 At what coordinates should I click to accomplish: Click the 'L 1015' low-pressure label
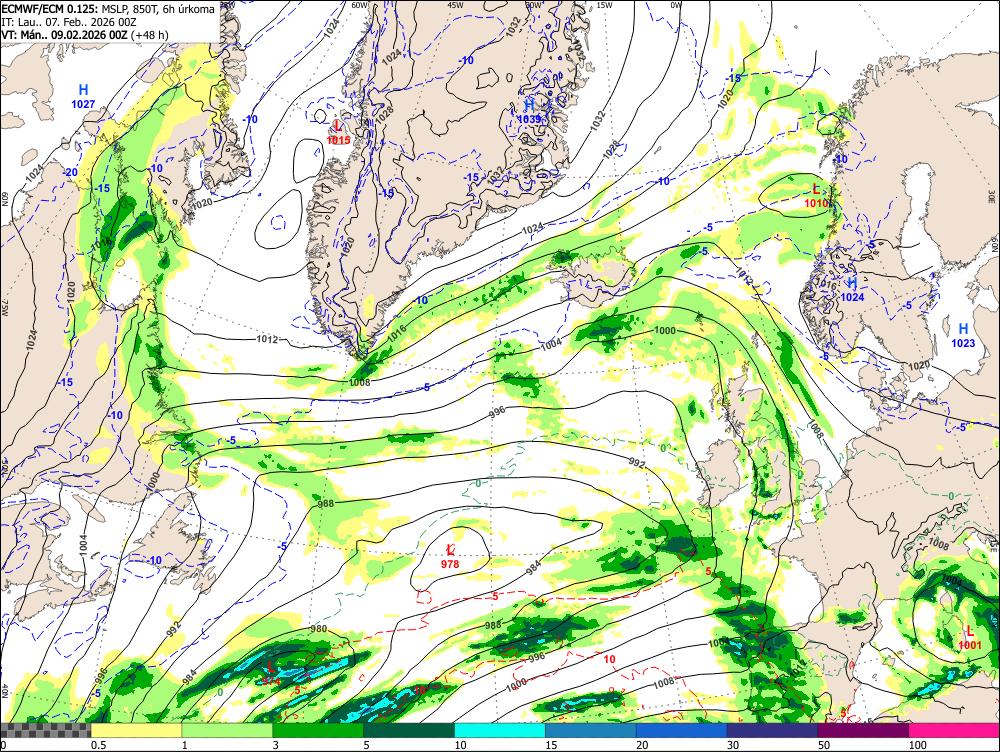point(338,131)
